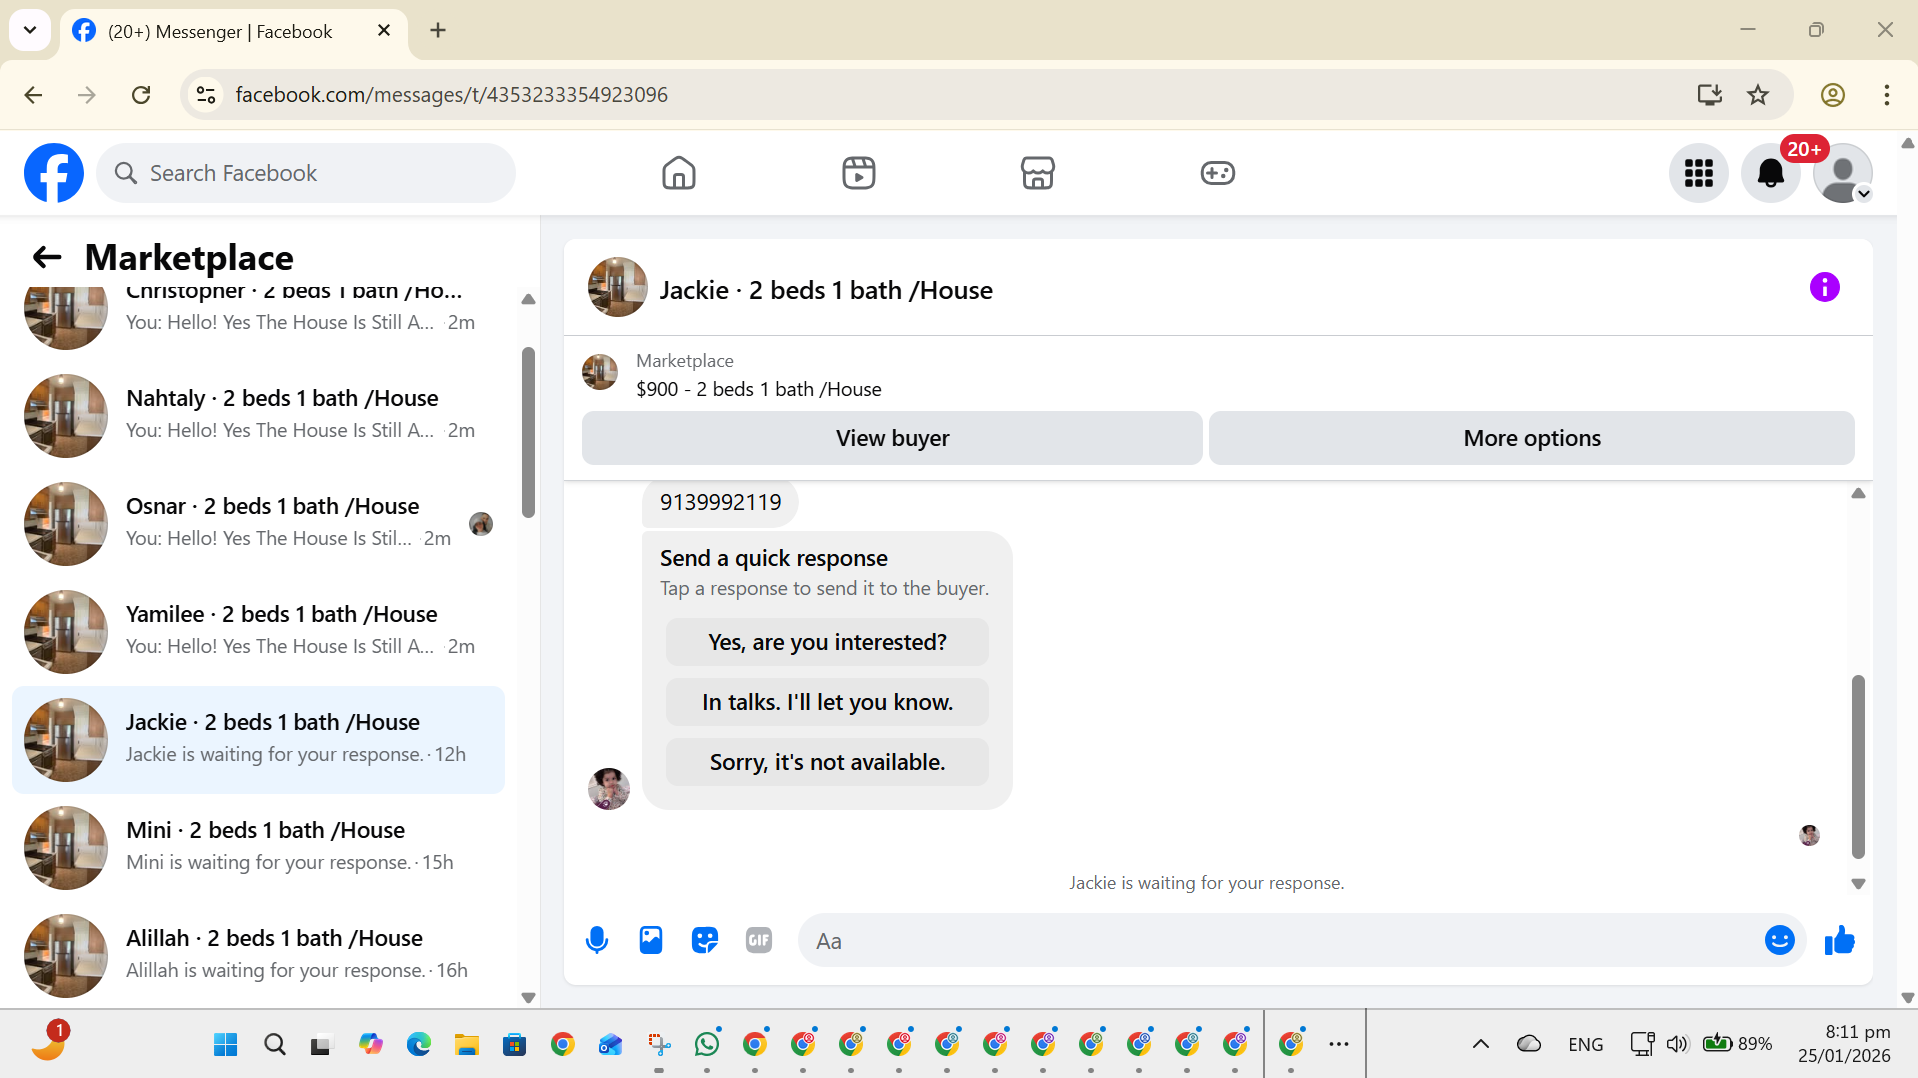
Task: Send quick reply "In talks. I'll let you know."
Action: tap(827, 702)
